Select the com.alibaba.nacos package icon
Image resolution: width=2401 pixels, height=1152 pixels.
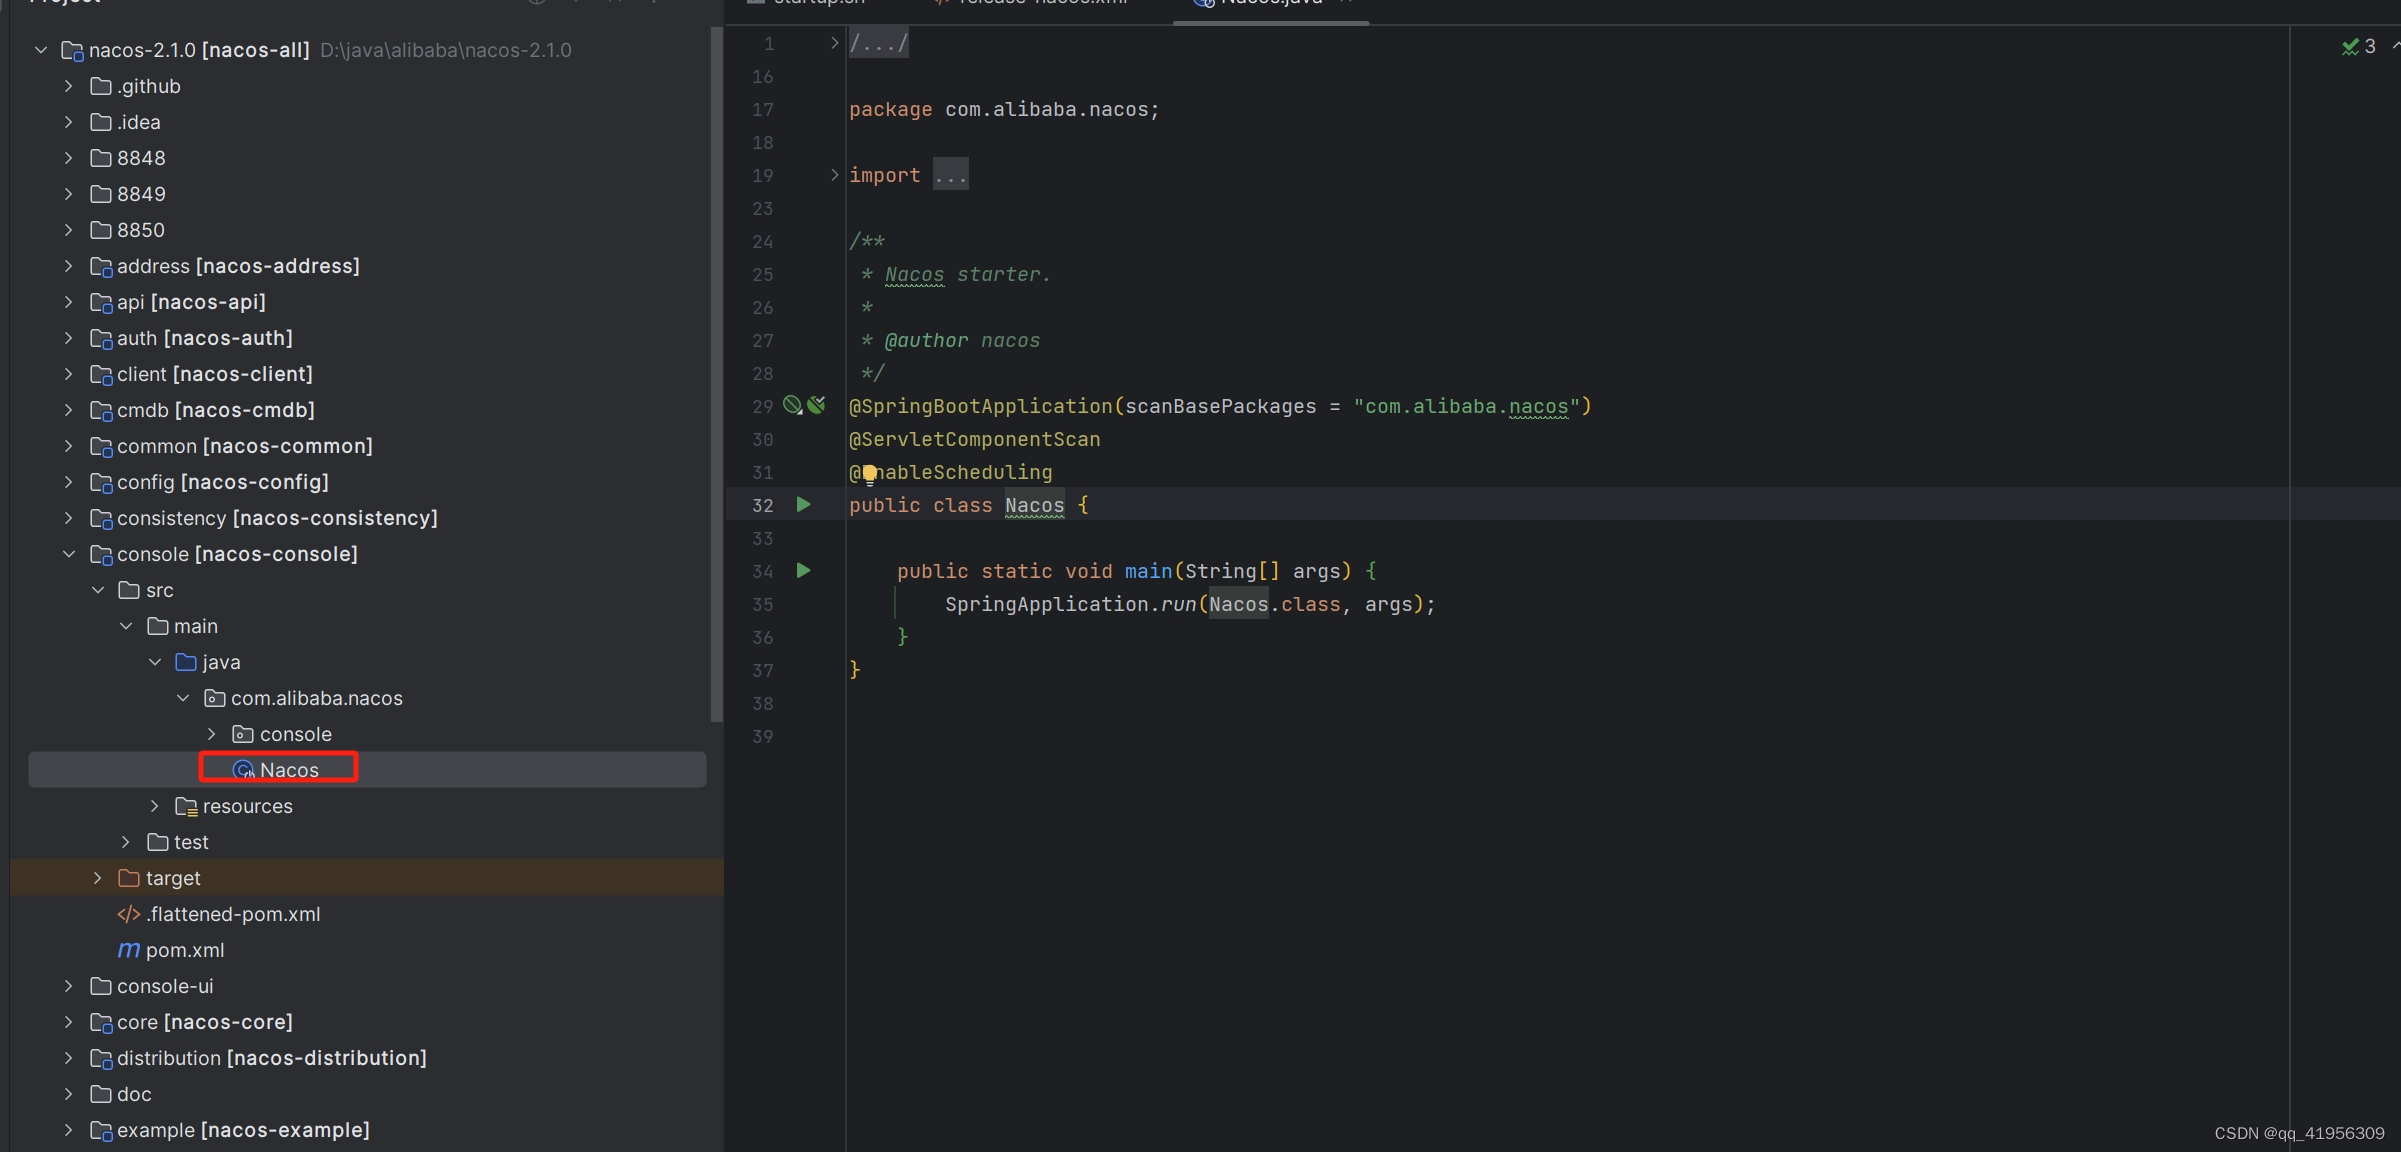click(x=214, y=698)
